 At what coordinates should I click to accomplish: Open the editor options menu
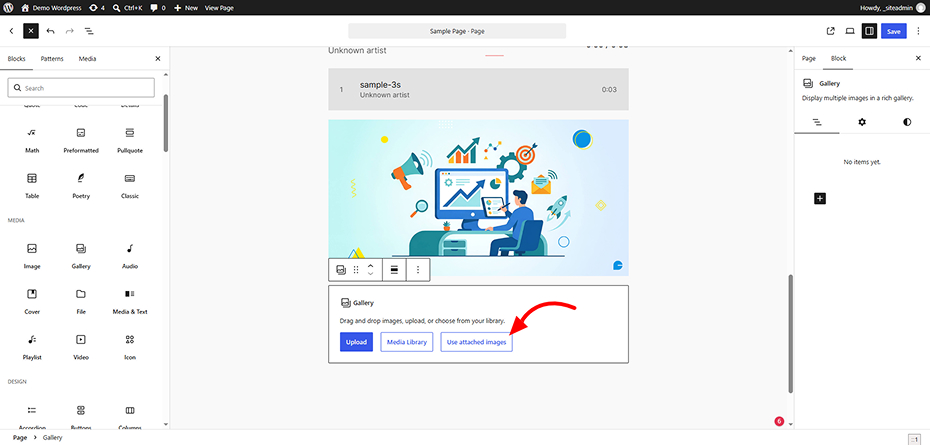[918, 31]
